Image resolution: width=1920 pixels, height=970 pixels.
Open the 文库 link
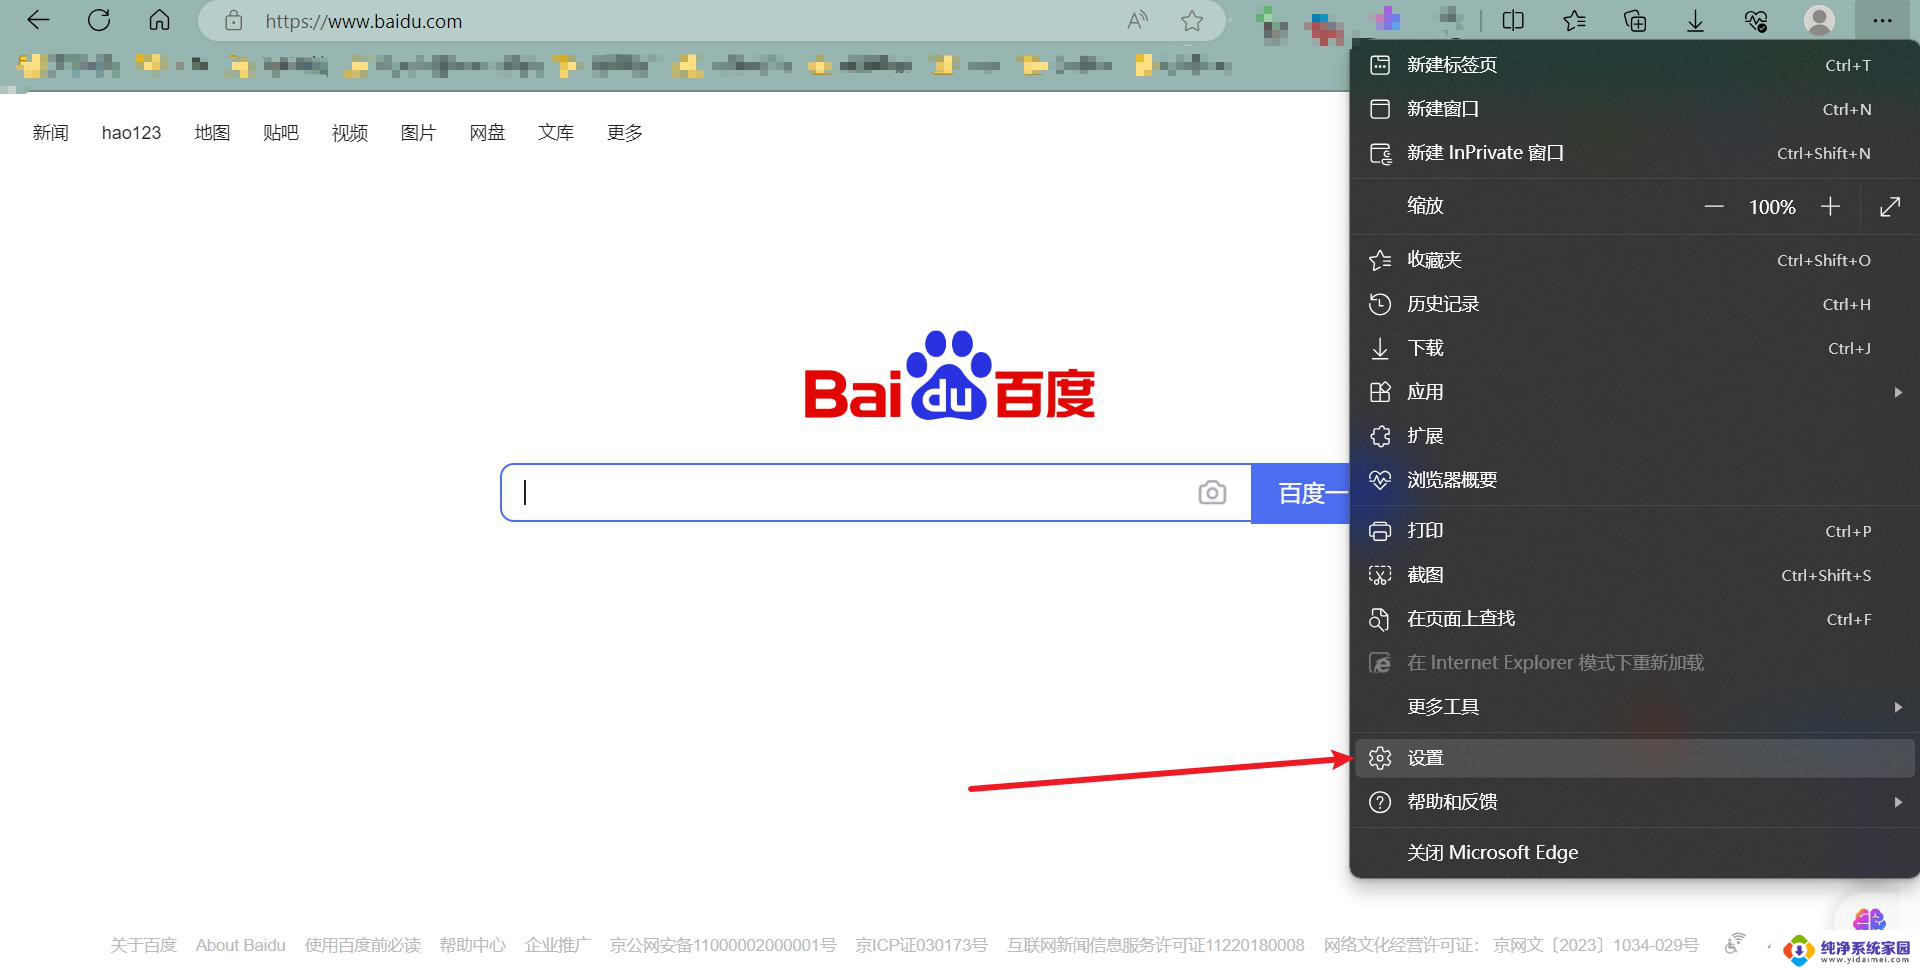(556, 133)
